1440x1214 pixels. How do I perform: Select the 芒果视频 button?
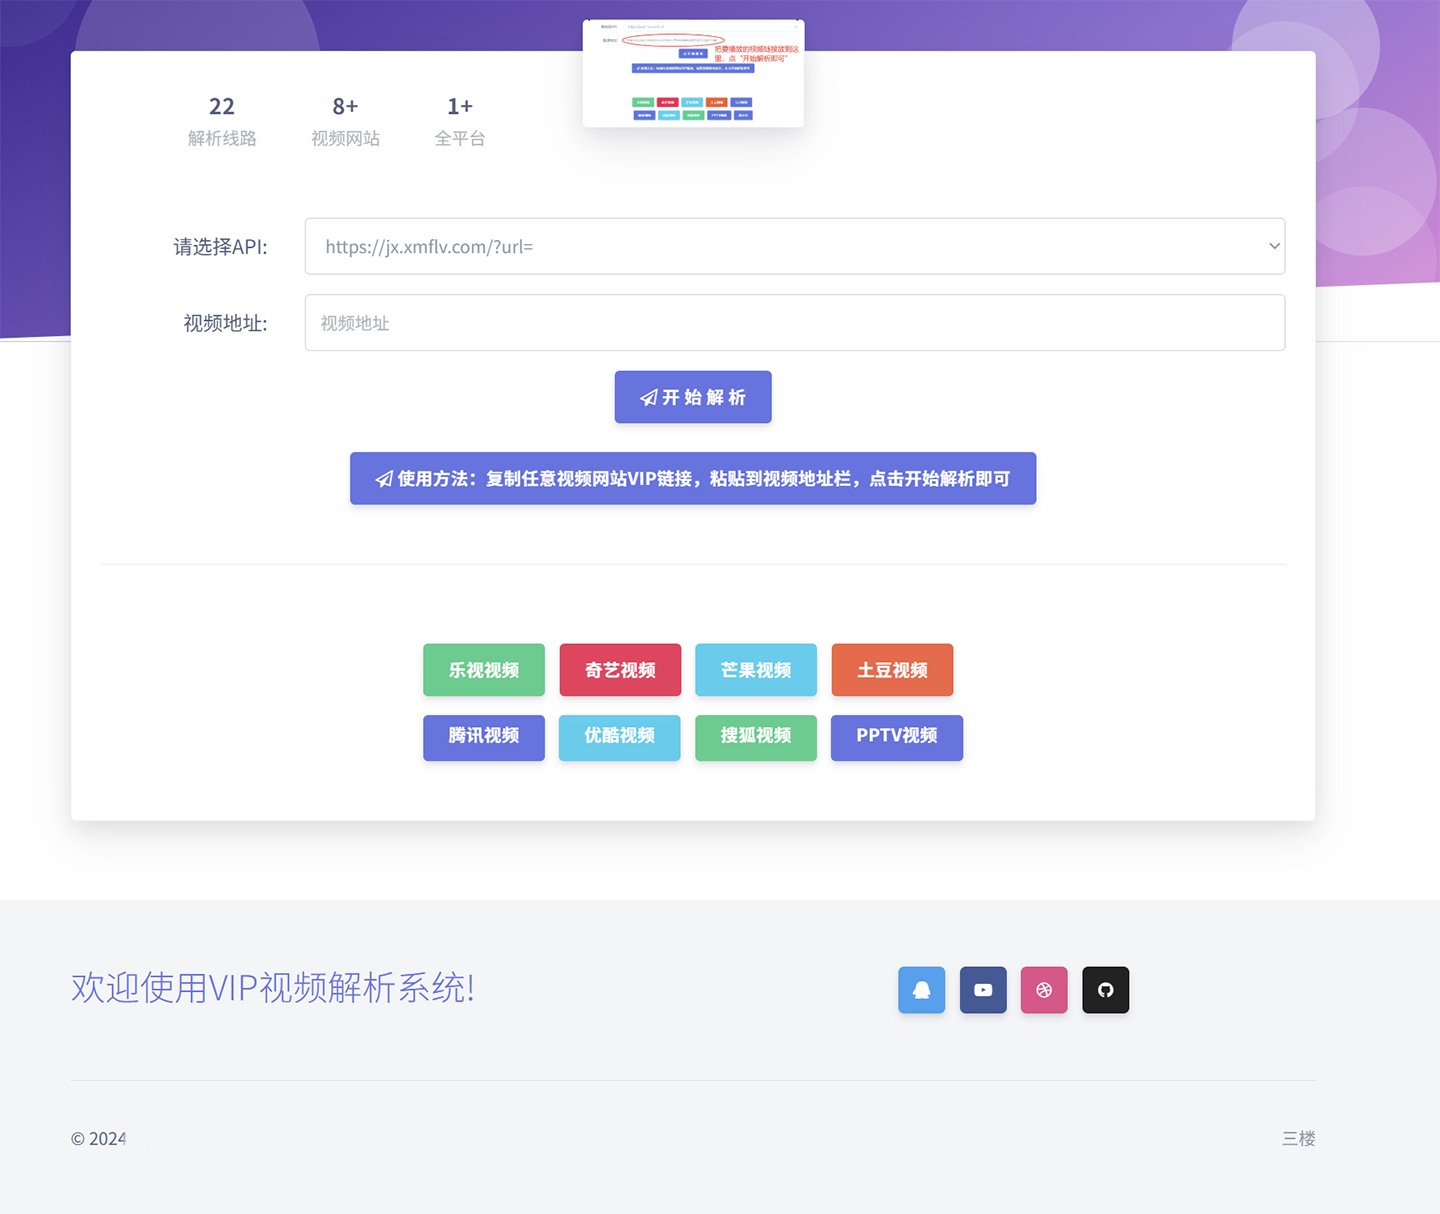coord(756,670)
